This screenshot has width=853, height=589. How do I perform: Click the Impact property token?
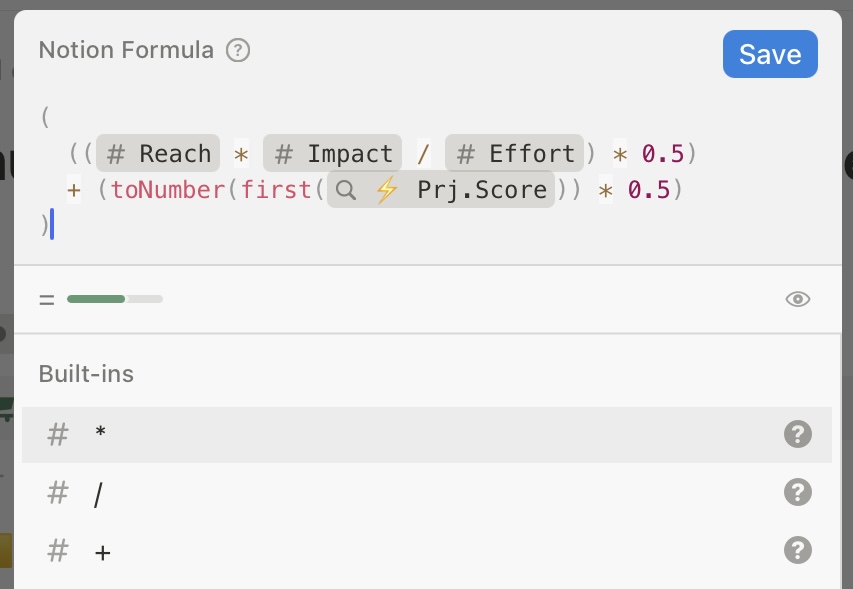click(332, 154)
